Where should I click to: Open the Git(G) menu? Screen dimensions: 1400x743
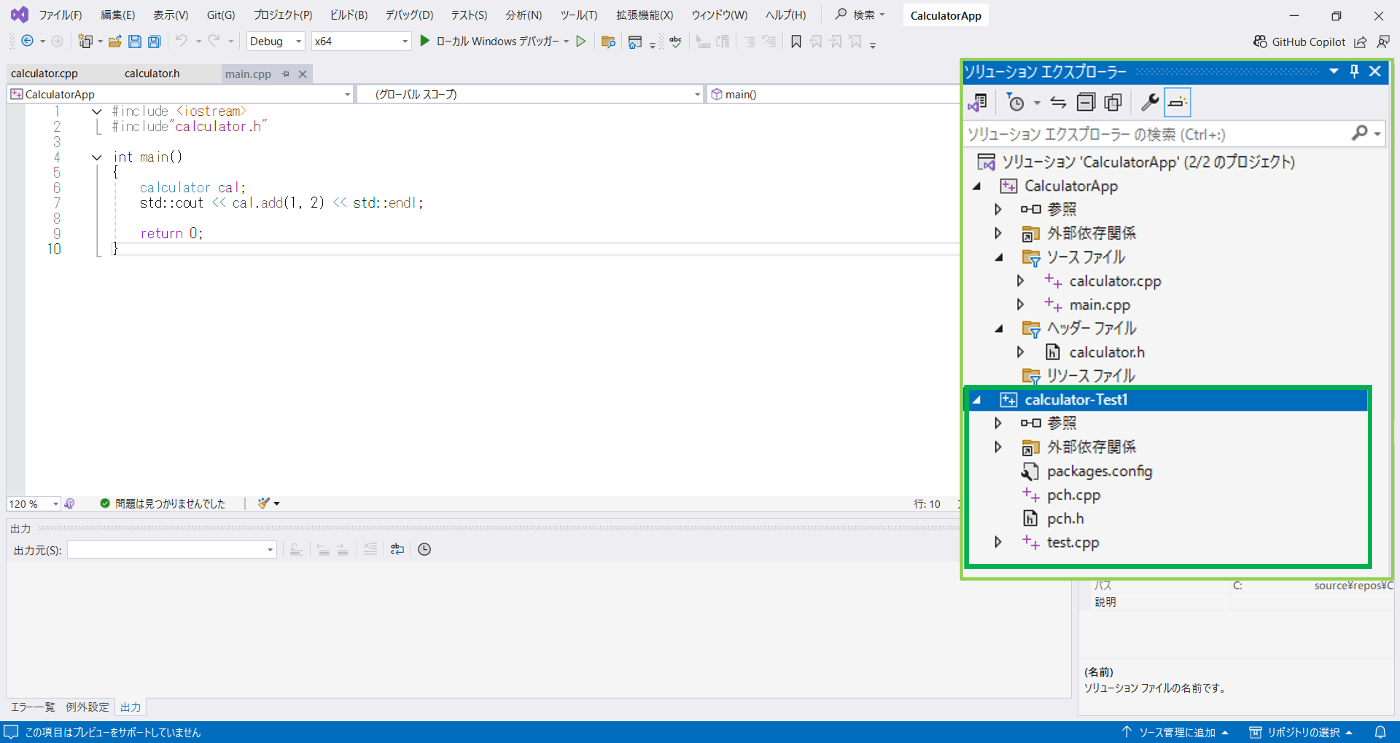click(x=221, y=15)
